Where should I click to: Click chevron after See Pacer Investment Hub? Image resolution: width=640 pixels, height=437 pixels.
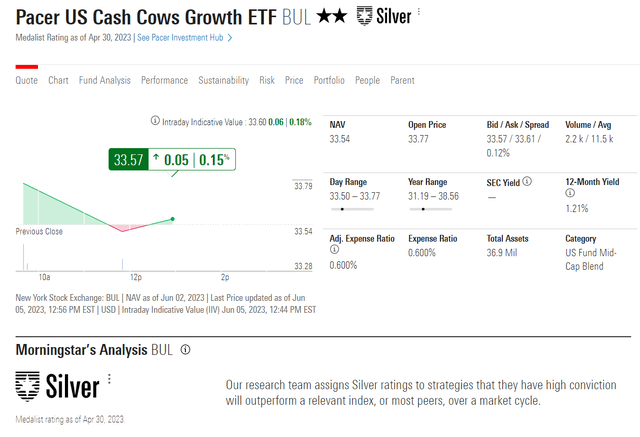coord(230,38)
